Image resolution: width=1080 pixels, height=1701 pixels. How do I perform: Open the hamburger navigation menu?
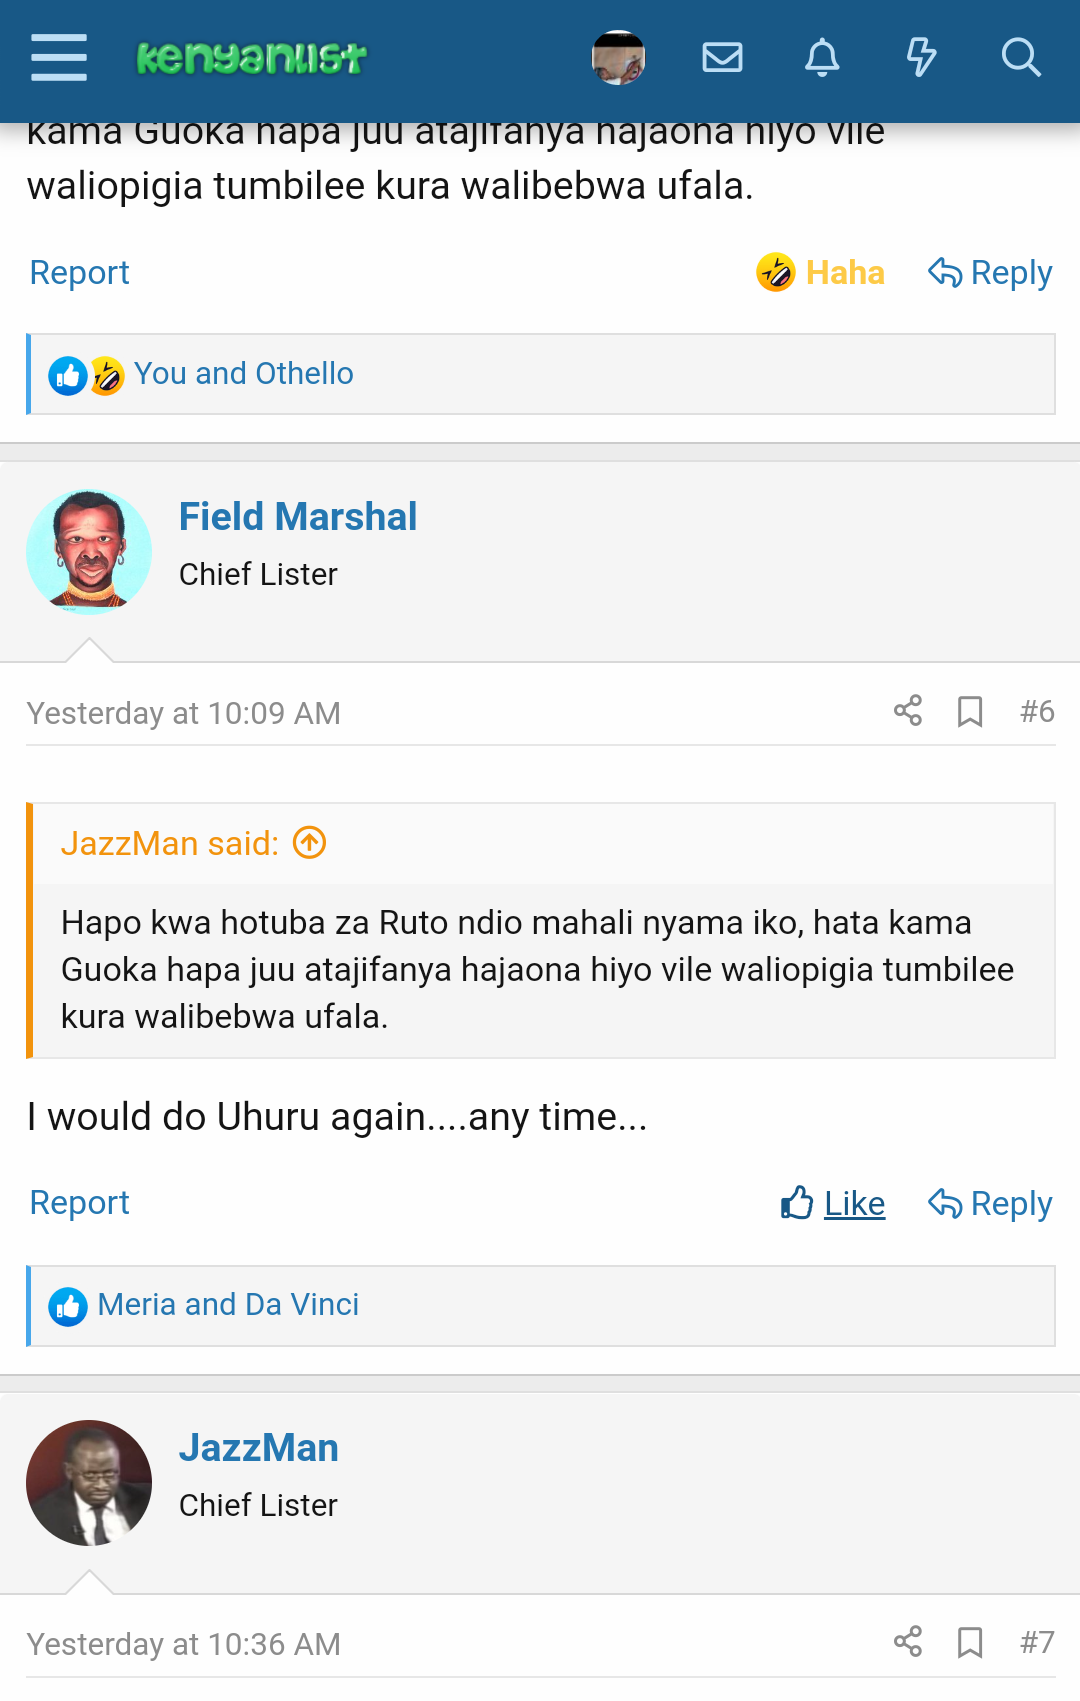pyautogui.click(x=59, y=57)
